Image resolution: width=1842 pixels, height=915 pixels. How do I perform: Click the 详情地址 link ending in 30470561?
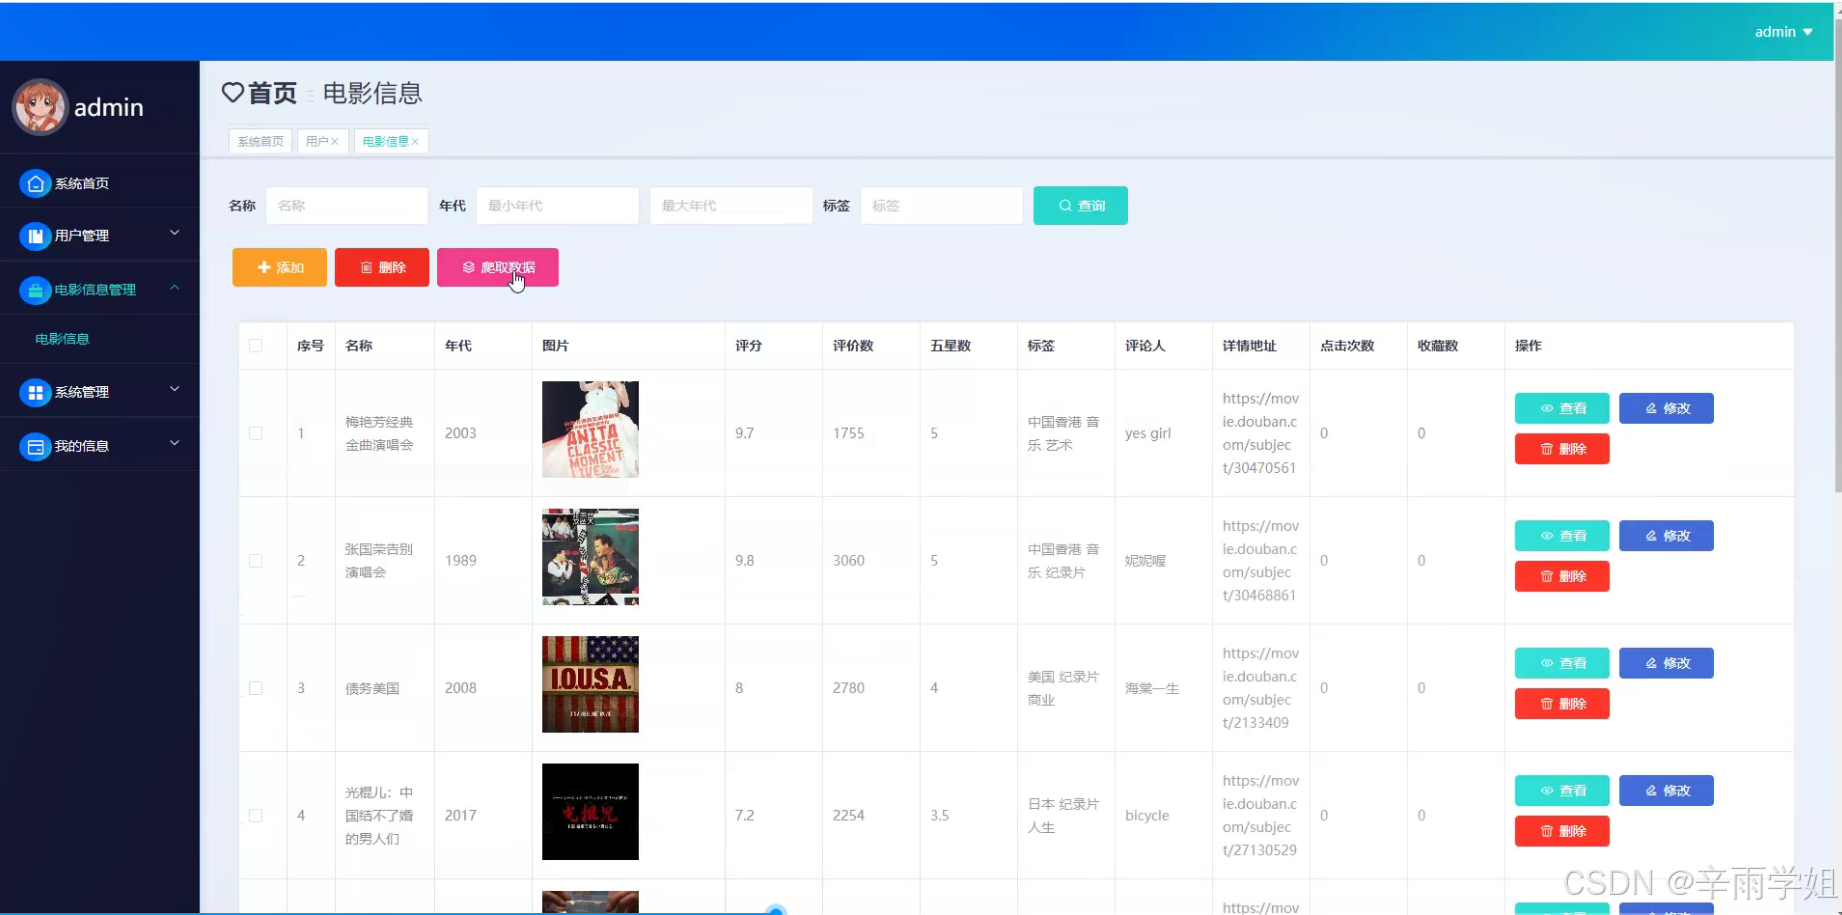click(x=1260, y=433)
